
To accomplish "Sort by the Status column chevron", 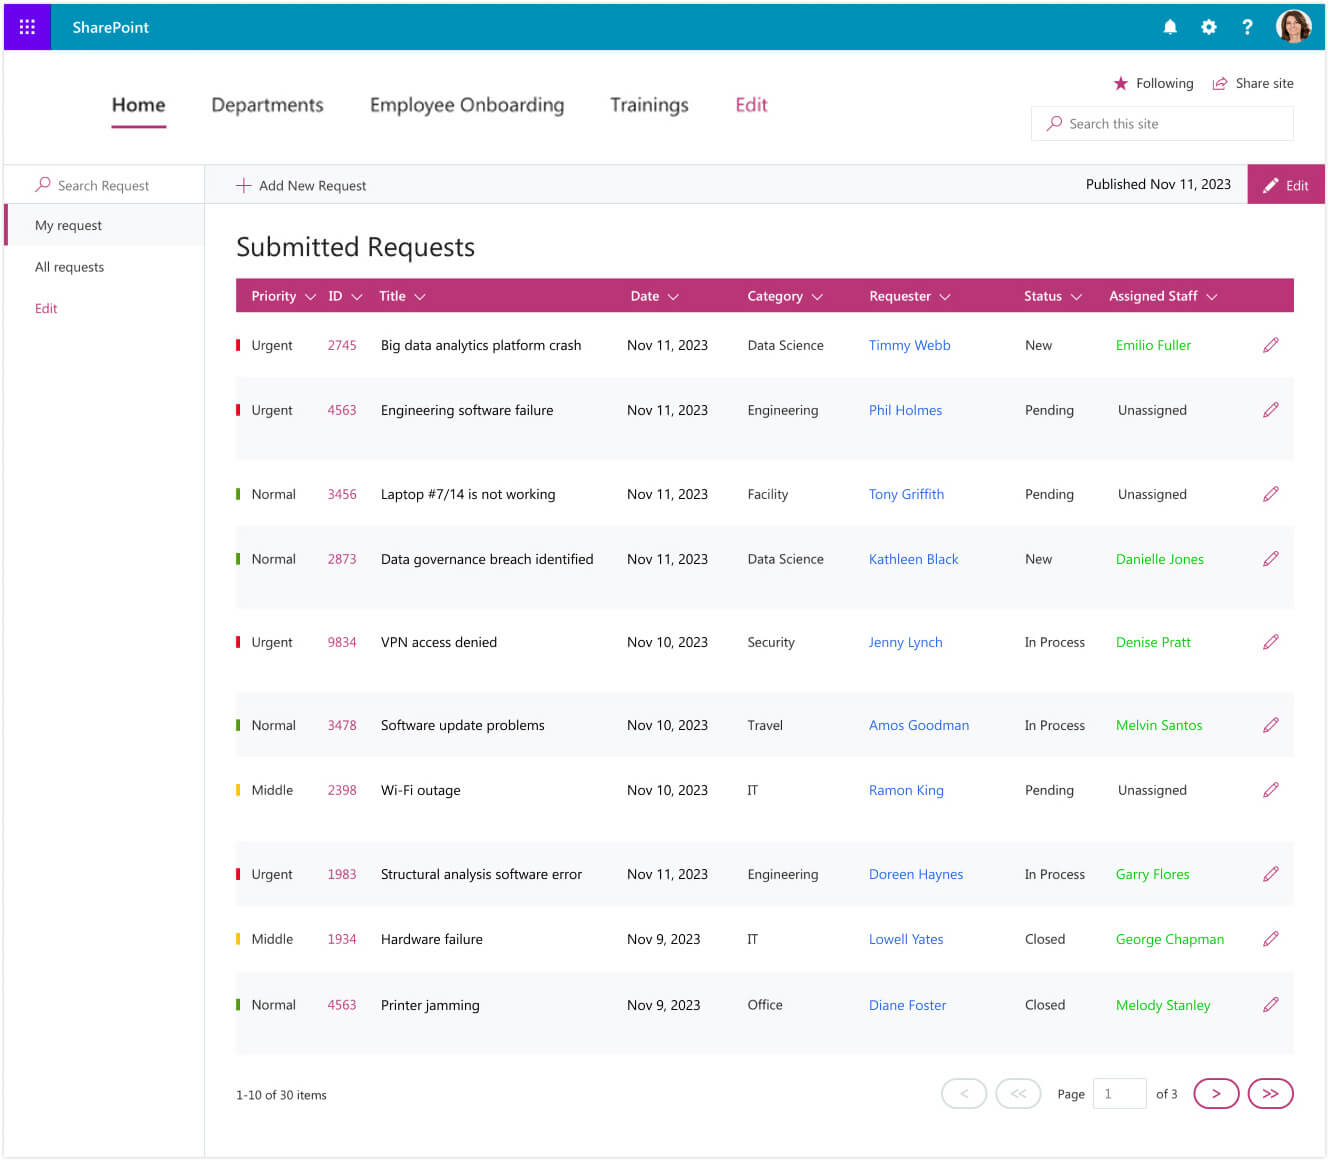I will (x=1076, y=297).
